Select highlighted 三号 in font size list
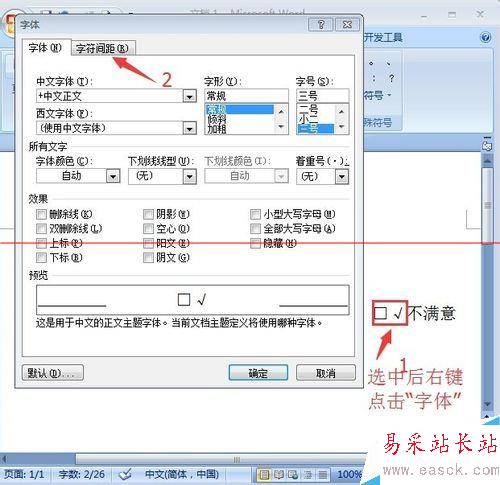The image size is (500, 485). click(x=315, y=129)
